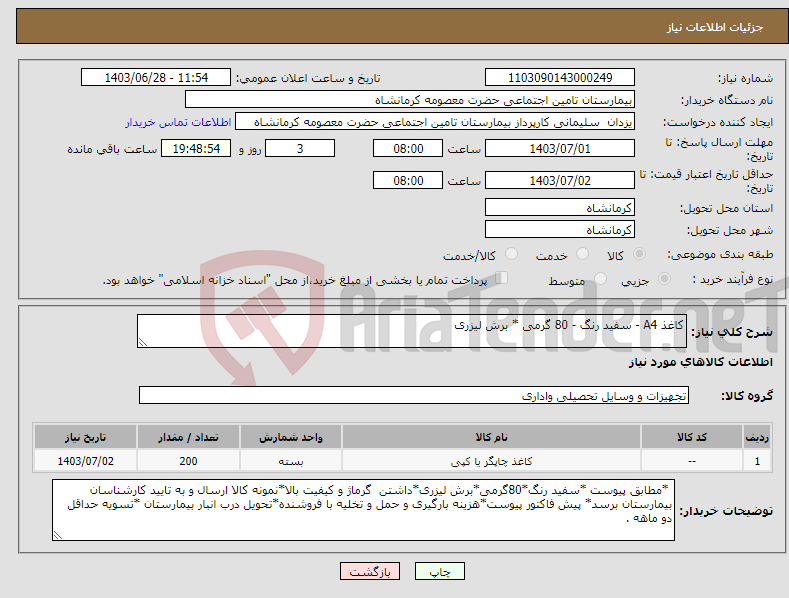Click price validity time 08:00 field

408,180
